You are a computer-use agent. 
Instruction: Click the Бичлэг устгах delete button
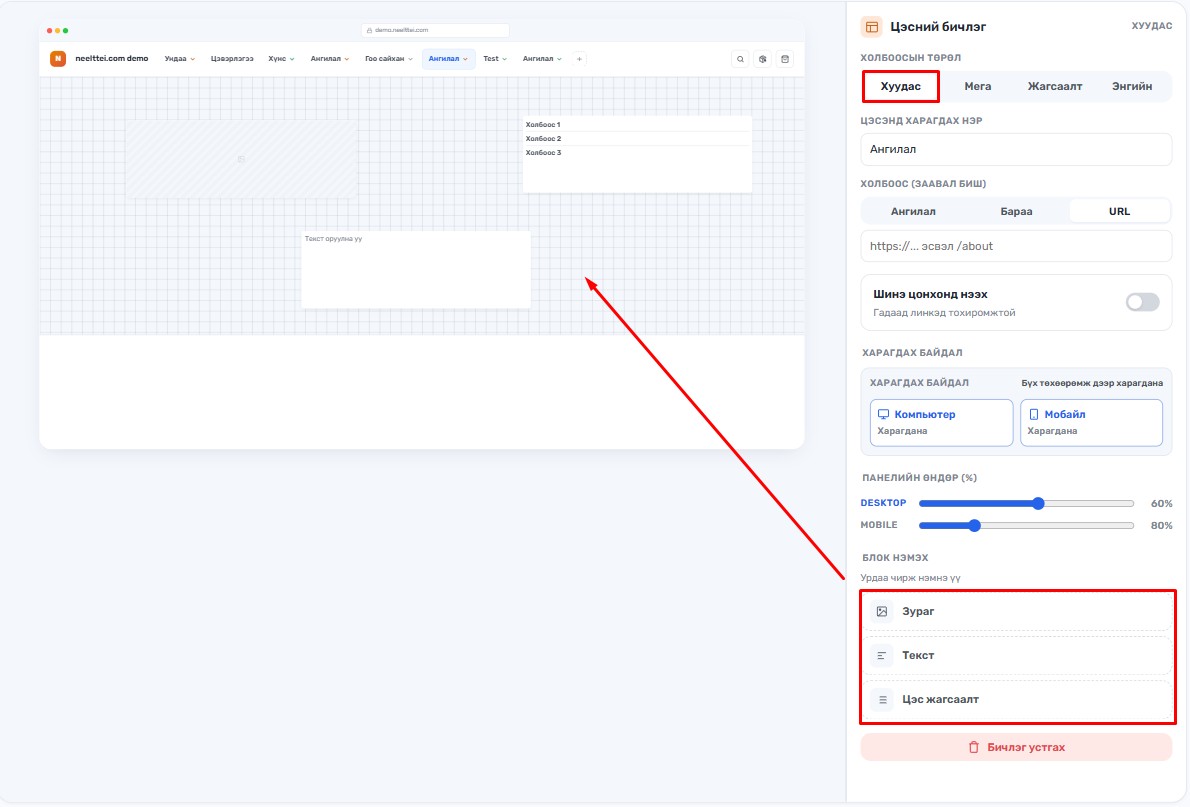pos(1016,747)
